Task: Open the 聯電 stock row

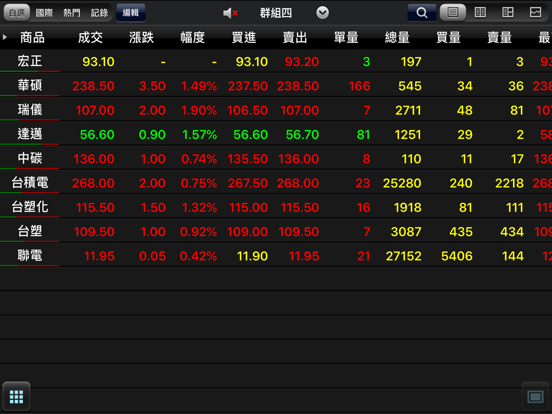Action: coord(276,255)
